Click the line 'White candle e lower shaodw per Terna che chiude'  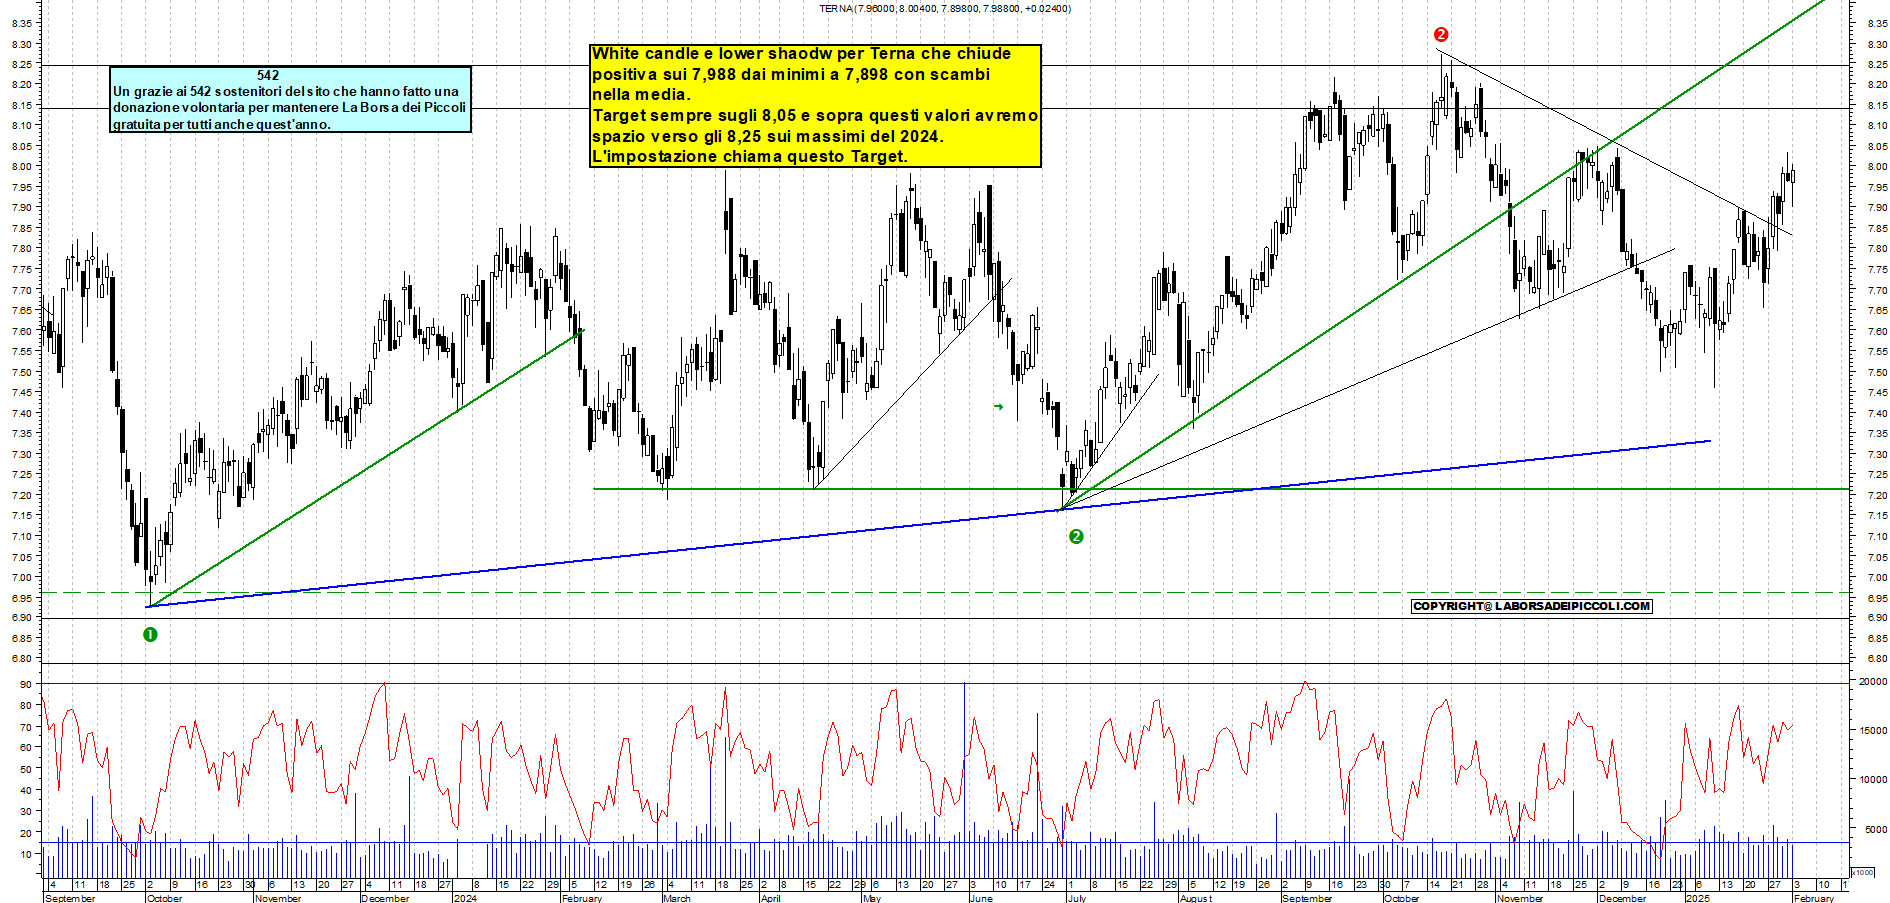click(802, 54)
